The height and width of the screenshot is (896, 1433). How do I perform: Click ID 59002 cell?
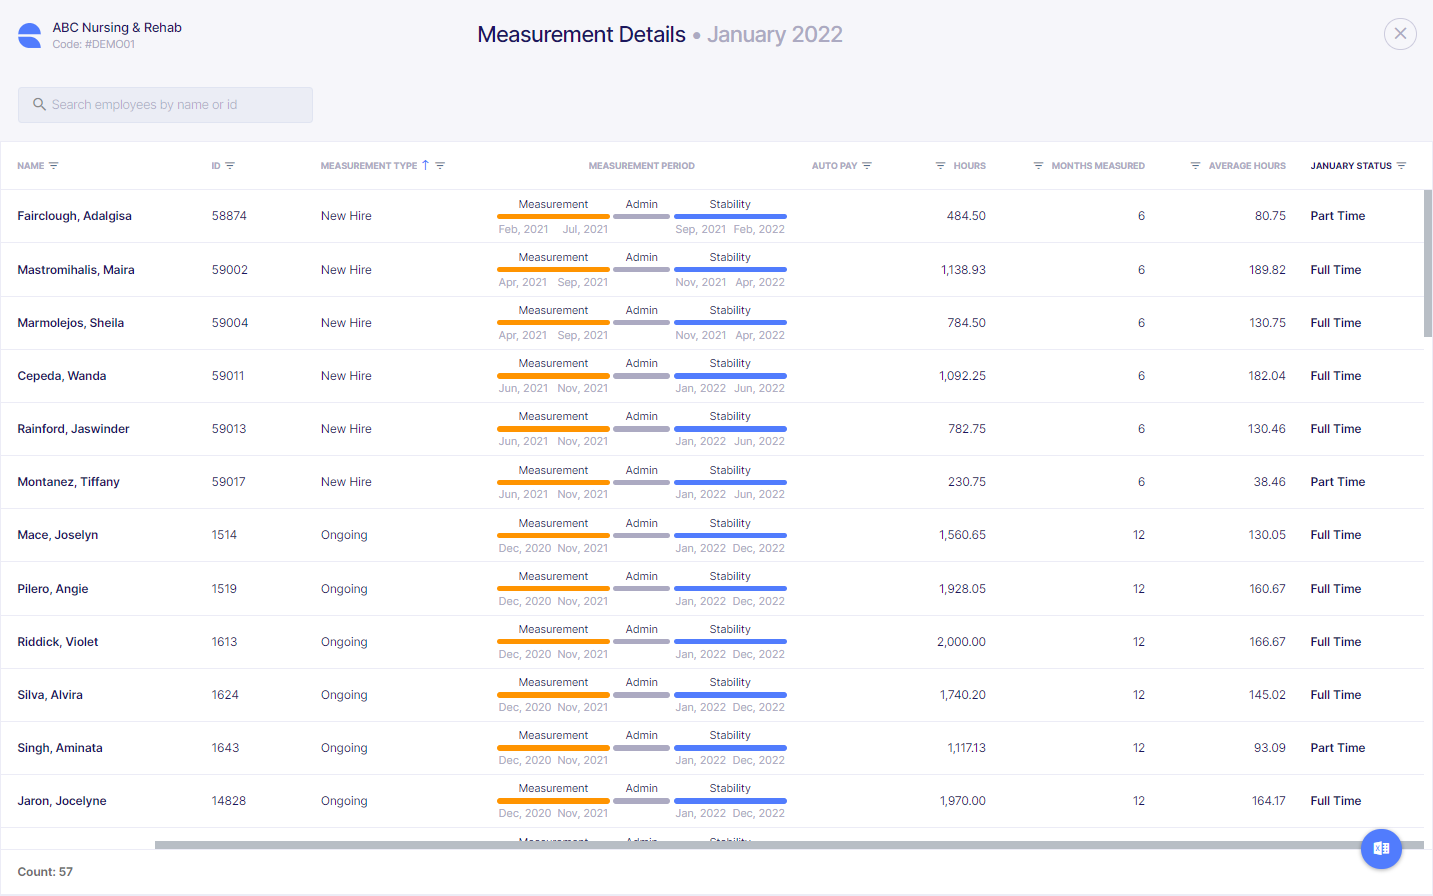(x=230, y=270)
